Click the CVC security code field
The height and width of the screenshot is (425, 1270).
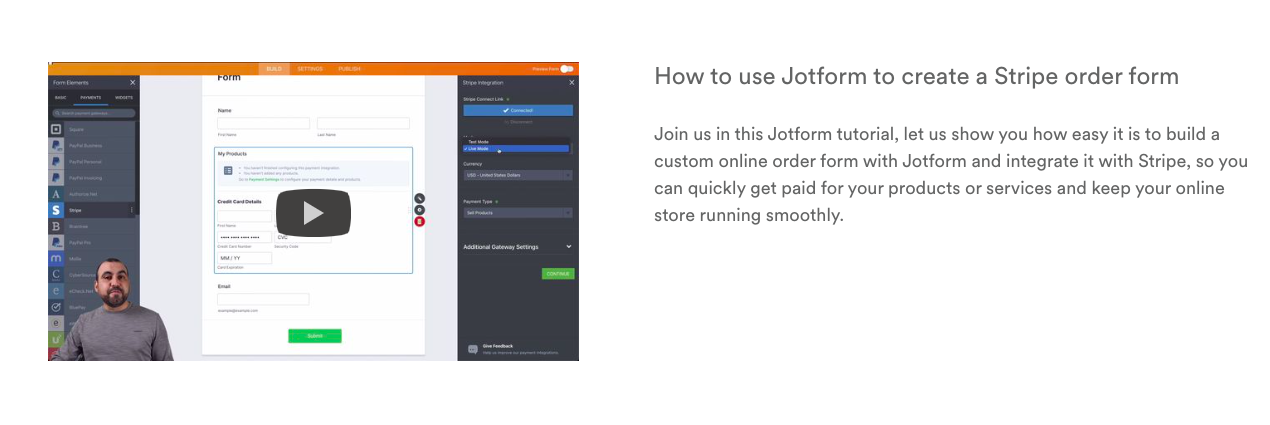[x=302, y=237]
